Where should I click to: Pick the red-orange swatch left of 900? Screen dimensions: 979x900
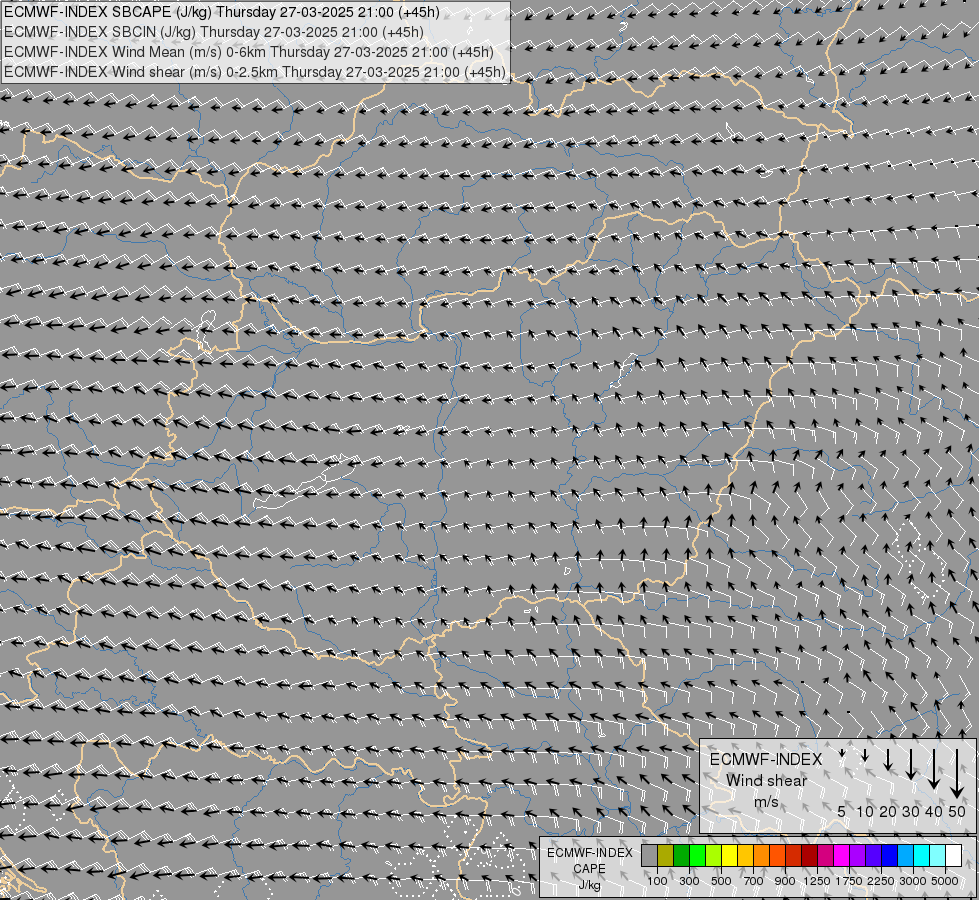[x=777, y=855]
